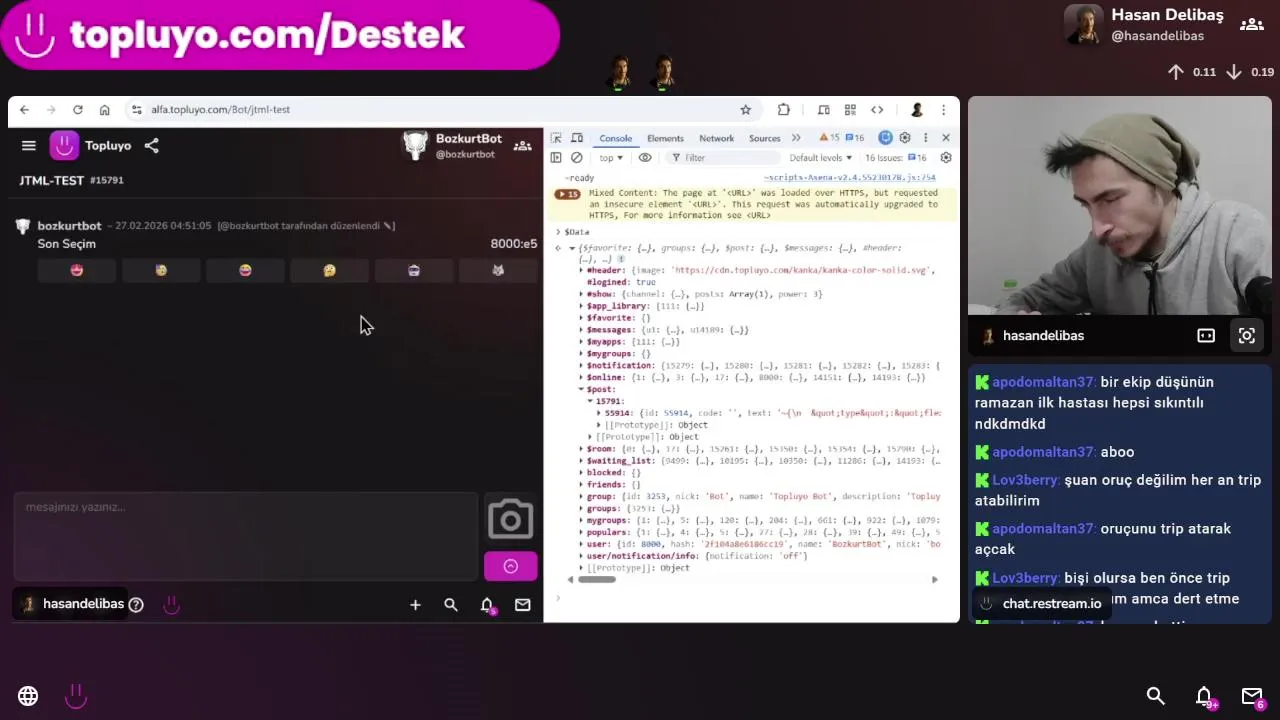
Task: Open the Default levels dropdown
Action: tap(820, 158)
